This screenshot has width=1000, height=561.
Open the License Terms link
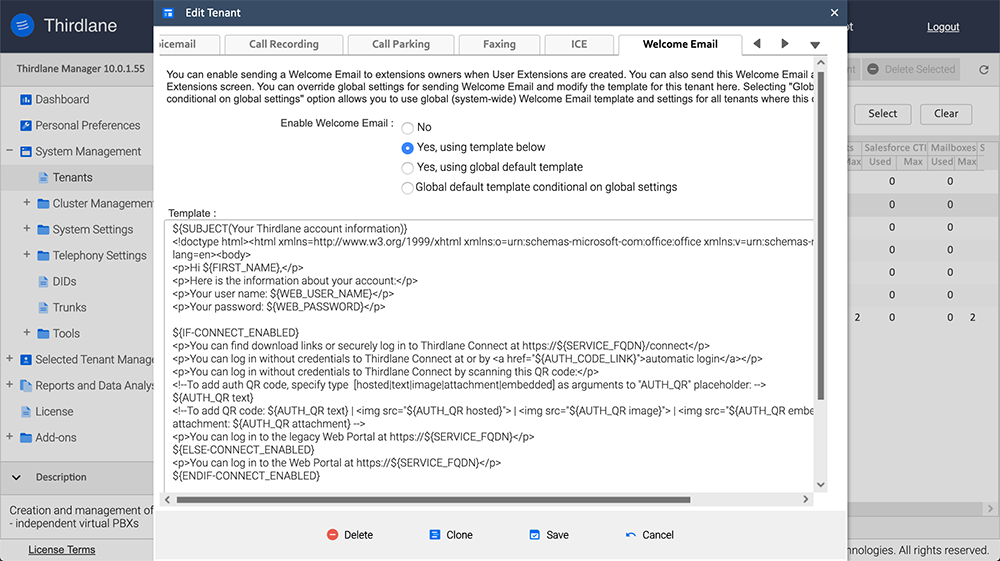[x=62, y=550]
